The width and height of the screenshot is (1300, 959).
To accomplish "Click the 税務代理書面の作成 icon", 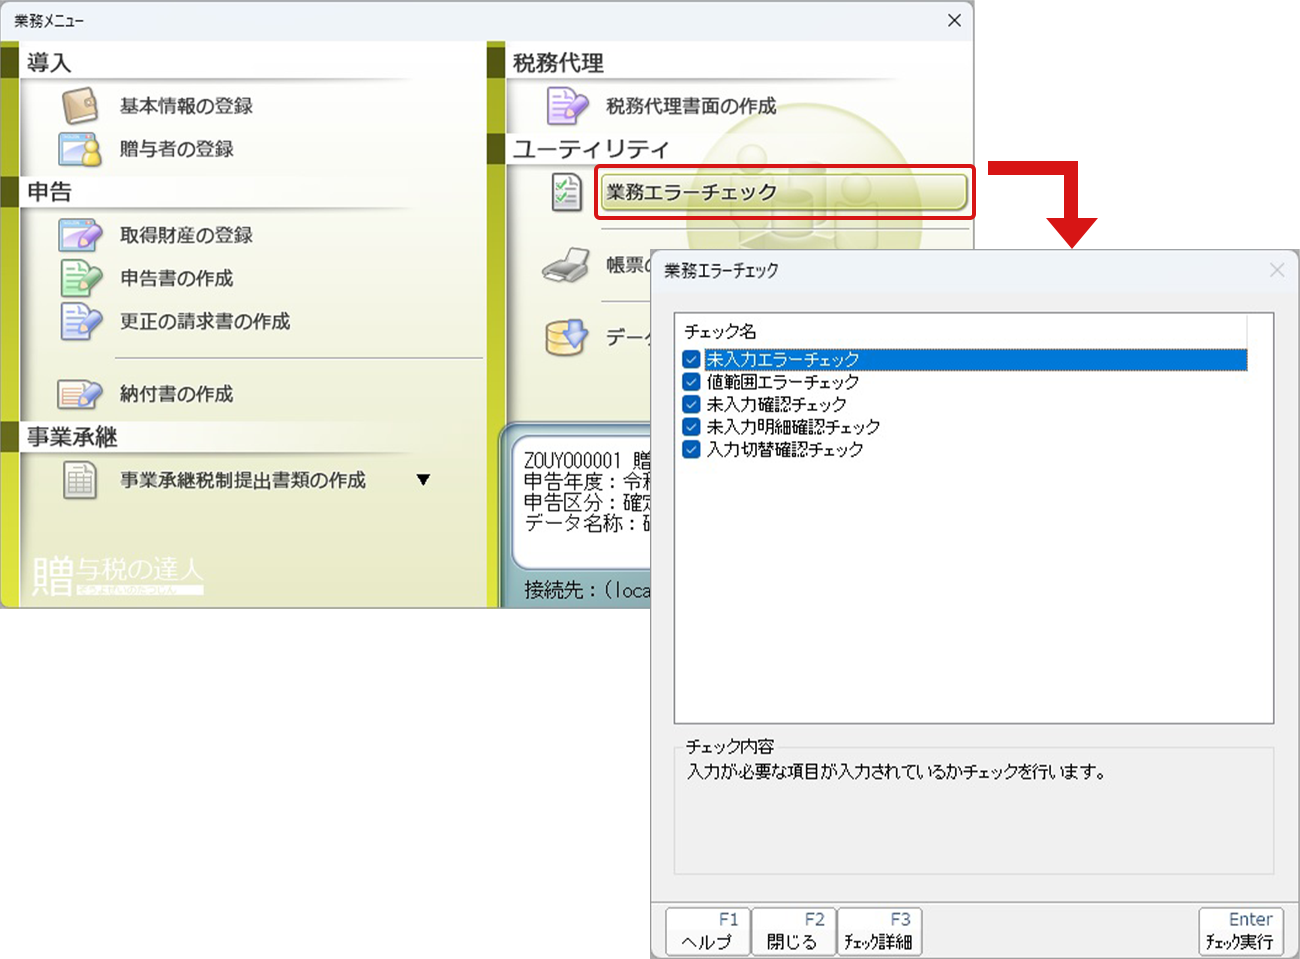I will (x=567, y=105).
